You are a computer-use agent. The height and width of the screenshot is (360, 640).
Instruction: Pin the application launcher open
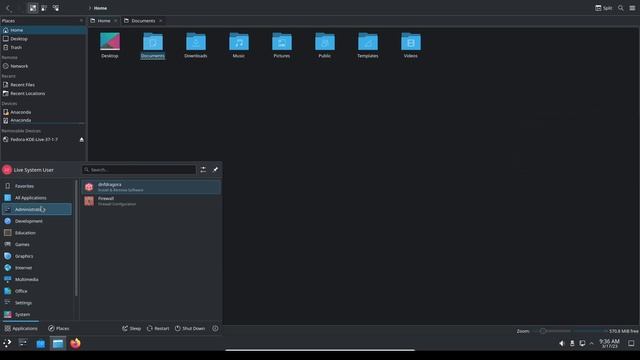[x=216, y=170]
